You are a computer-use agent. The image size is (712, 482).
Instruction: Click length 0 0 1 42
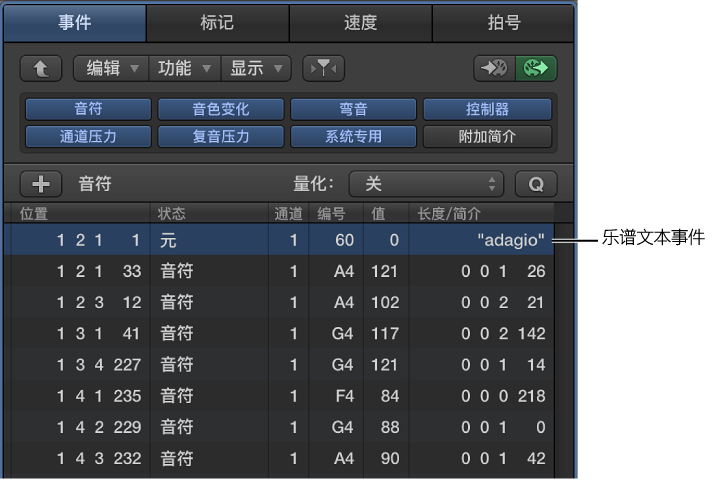tap(503, 458)
